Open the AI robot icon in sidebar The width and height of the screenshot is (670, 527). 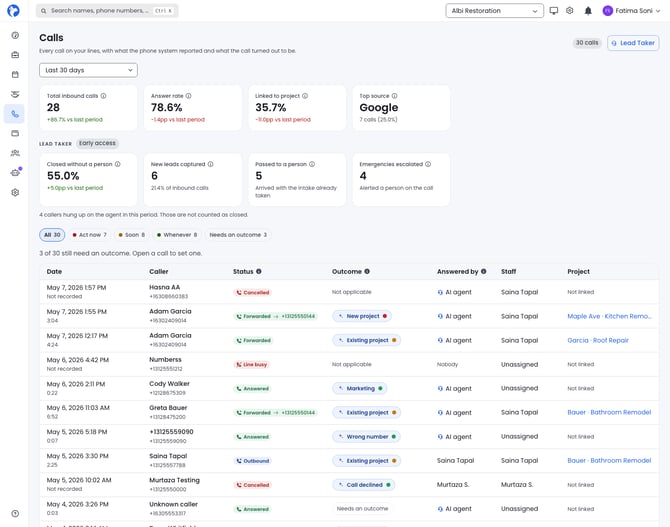click(x=15, y=173)
